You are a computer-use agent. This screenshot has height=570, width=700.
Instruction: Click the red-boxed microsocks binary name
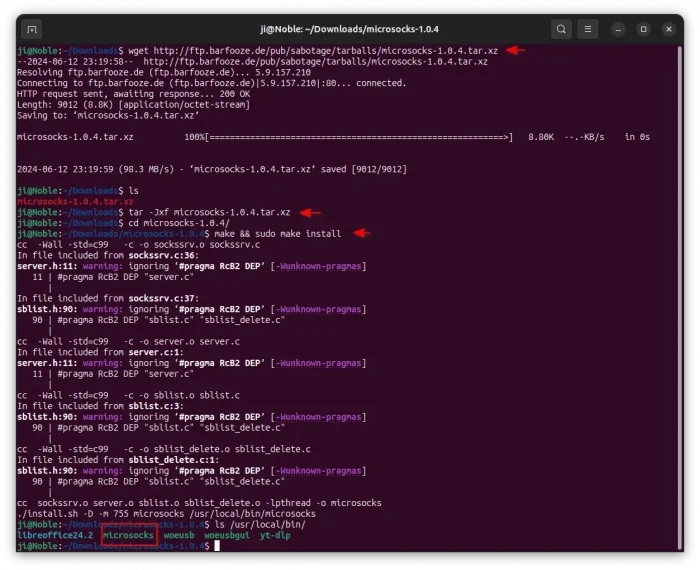(x=128, y=536)
